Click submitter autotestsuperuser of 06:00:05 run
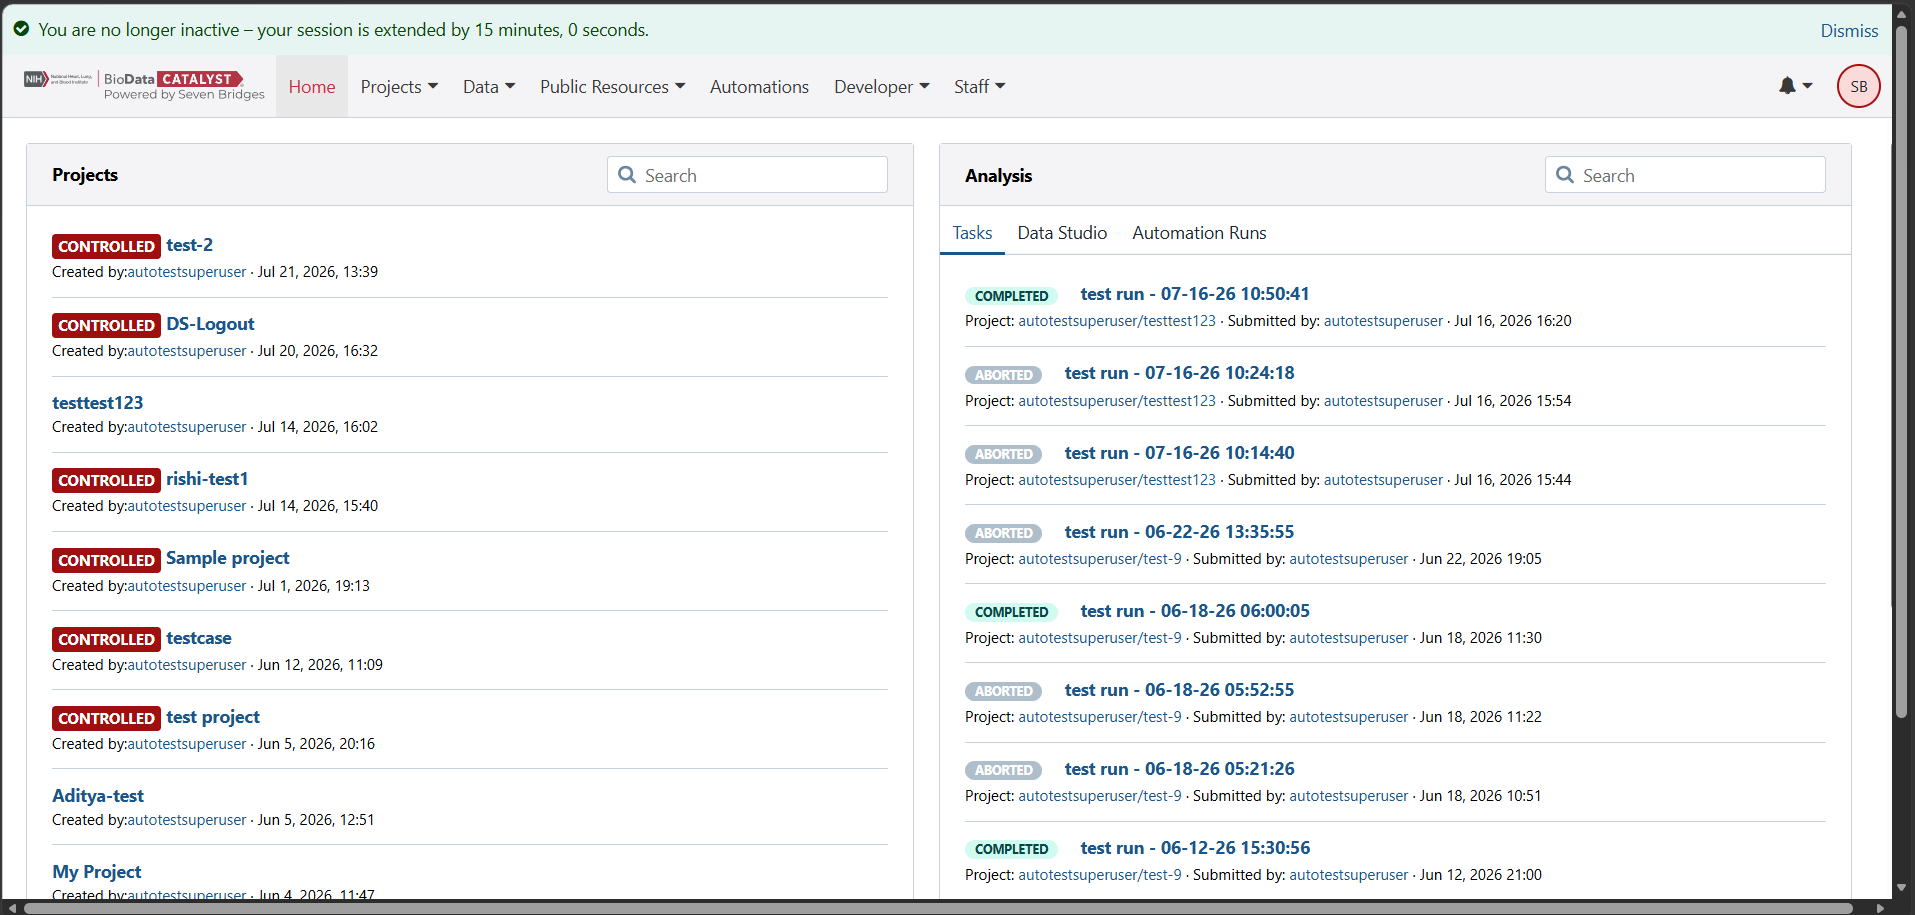The width and height of the screenshot is (1915, 915). pyautogui.click(x=1348, y=638)
